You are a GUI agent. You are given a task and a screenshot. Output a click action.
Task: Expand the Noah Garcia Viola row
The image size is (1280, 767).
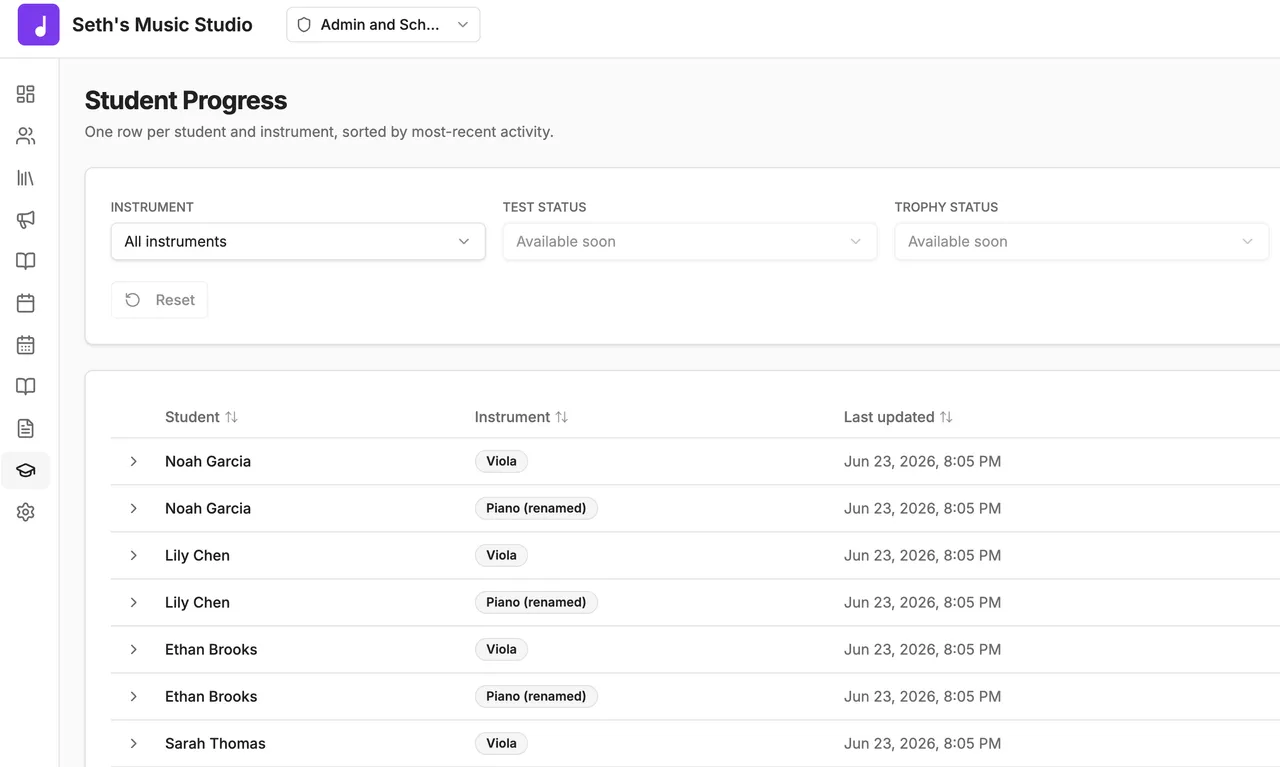pos(133,461)
